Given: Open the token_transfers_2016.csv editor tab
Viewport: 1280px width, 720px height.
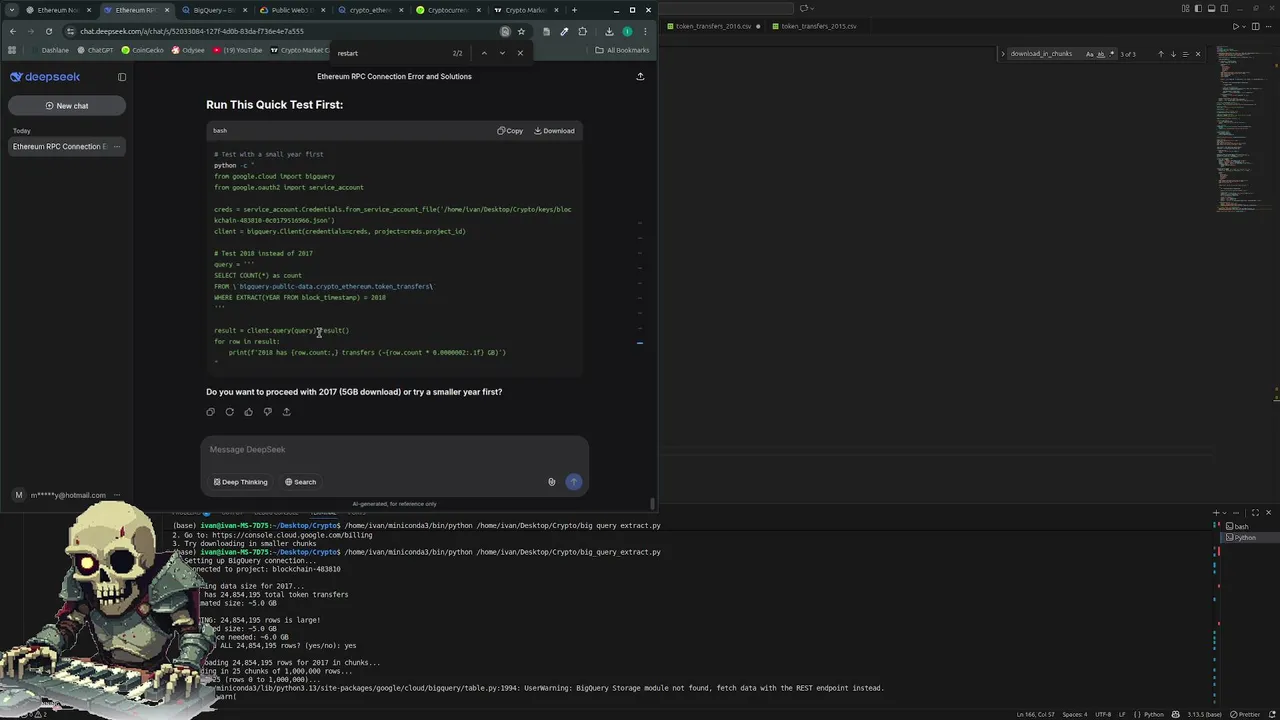Looking at the screenshot, I should coord(715,26).
